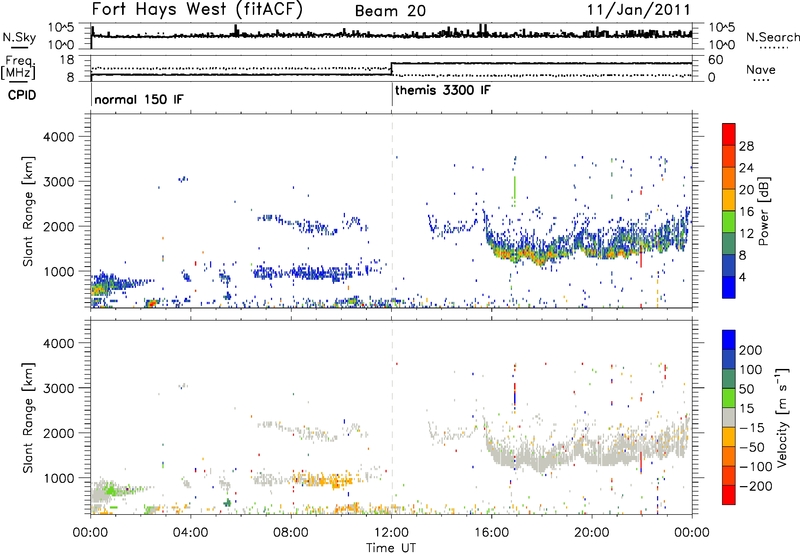Click the '16:00' time axis tick label
Viewport: 800px width, 554px height.
491,533
